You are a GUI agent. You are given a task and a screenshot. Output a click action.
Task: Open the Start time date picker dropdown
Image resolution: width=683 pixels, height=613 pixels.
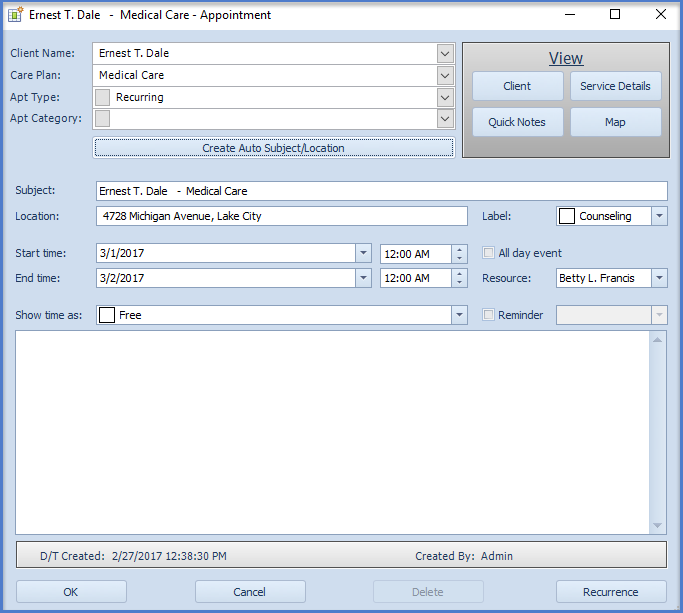[x=363, y=253]
